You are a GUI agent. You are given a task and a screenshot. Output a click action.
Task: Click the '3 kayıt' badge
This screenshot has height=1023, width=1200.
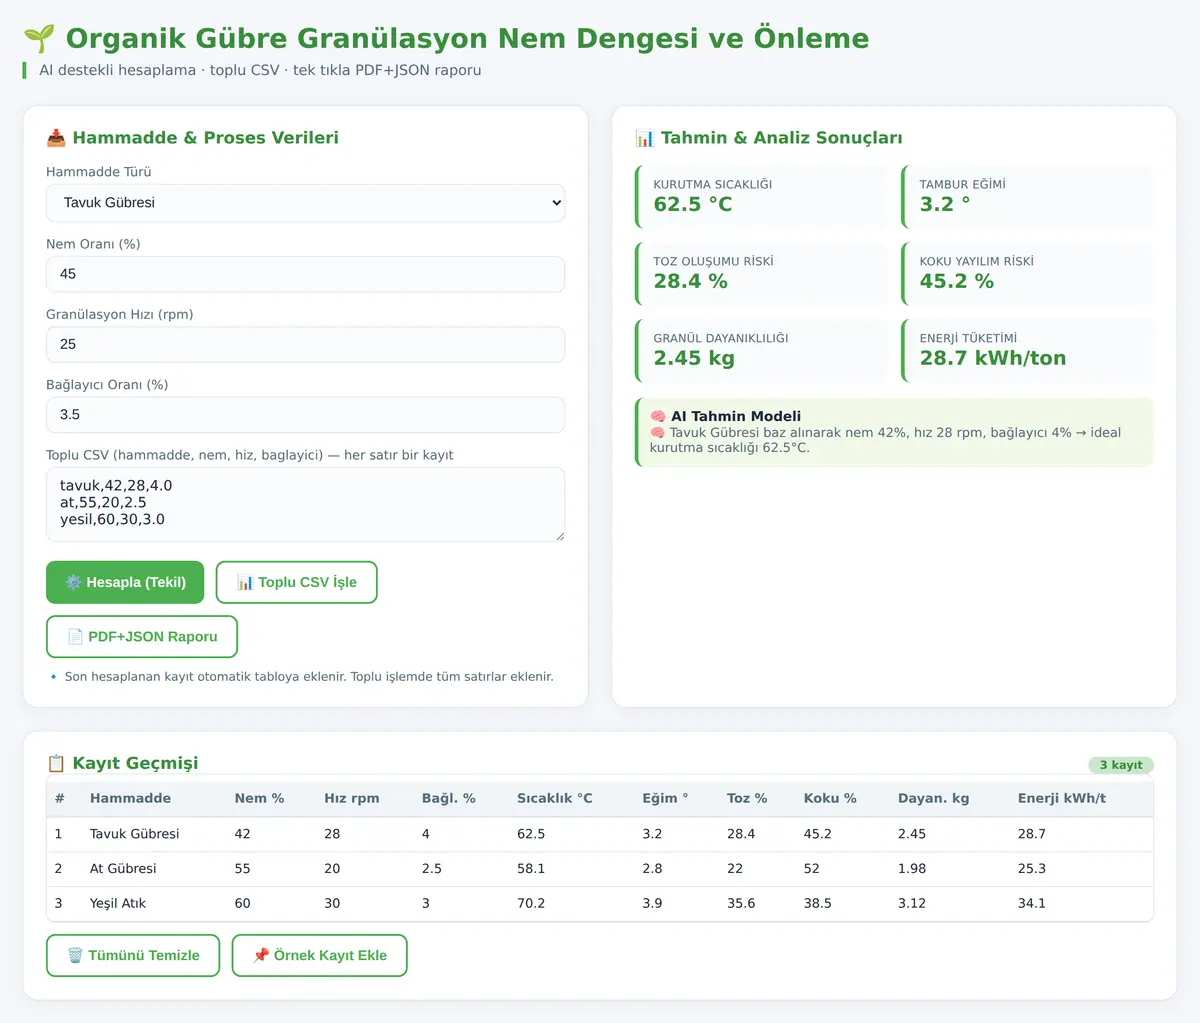point(1121,765)
